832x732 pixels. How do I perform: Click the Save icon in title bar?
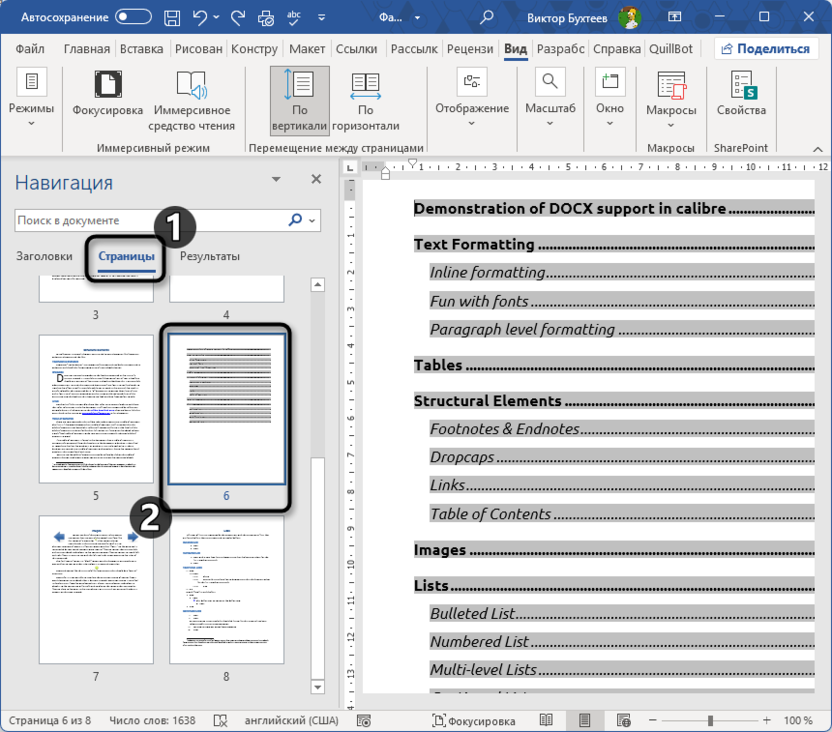pos(173,18)
